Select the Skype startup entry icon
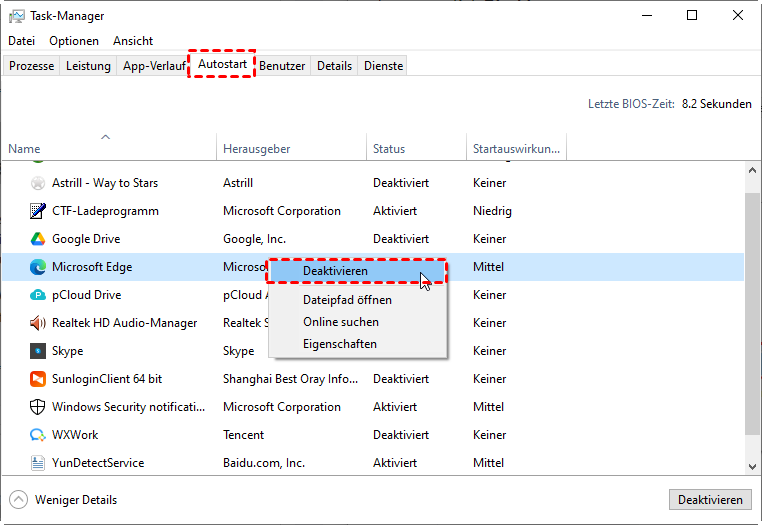This screenshot has height=525, width=762. click(x=37, y=351)
